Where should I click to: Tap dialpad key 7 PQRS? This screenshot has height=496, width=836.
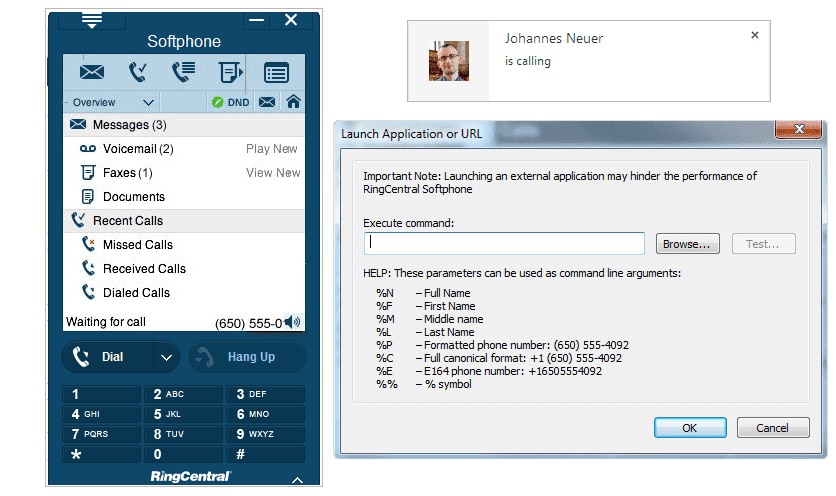pos(102,434)
